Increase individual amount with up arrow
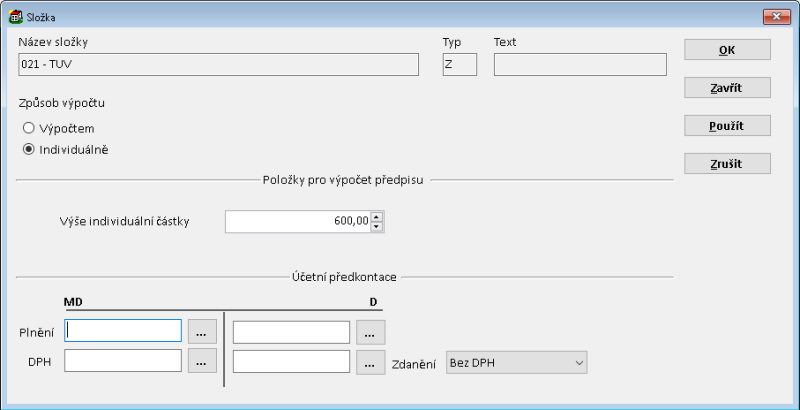The image size is (800, 410). click(377, 216)
